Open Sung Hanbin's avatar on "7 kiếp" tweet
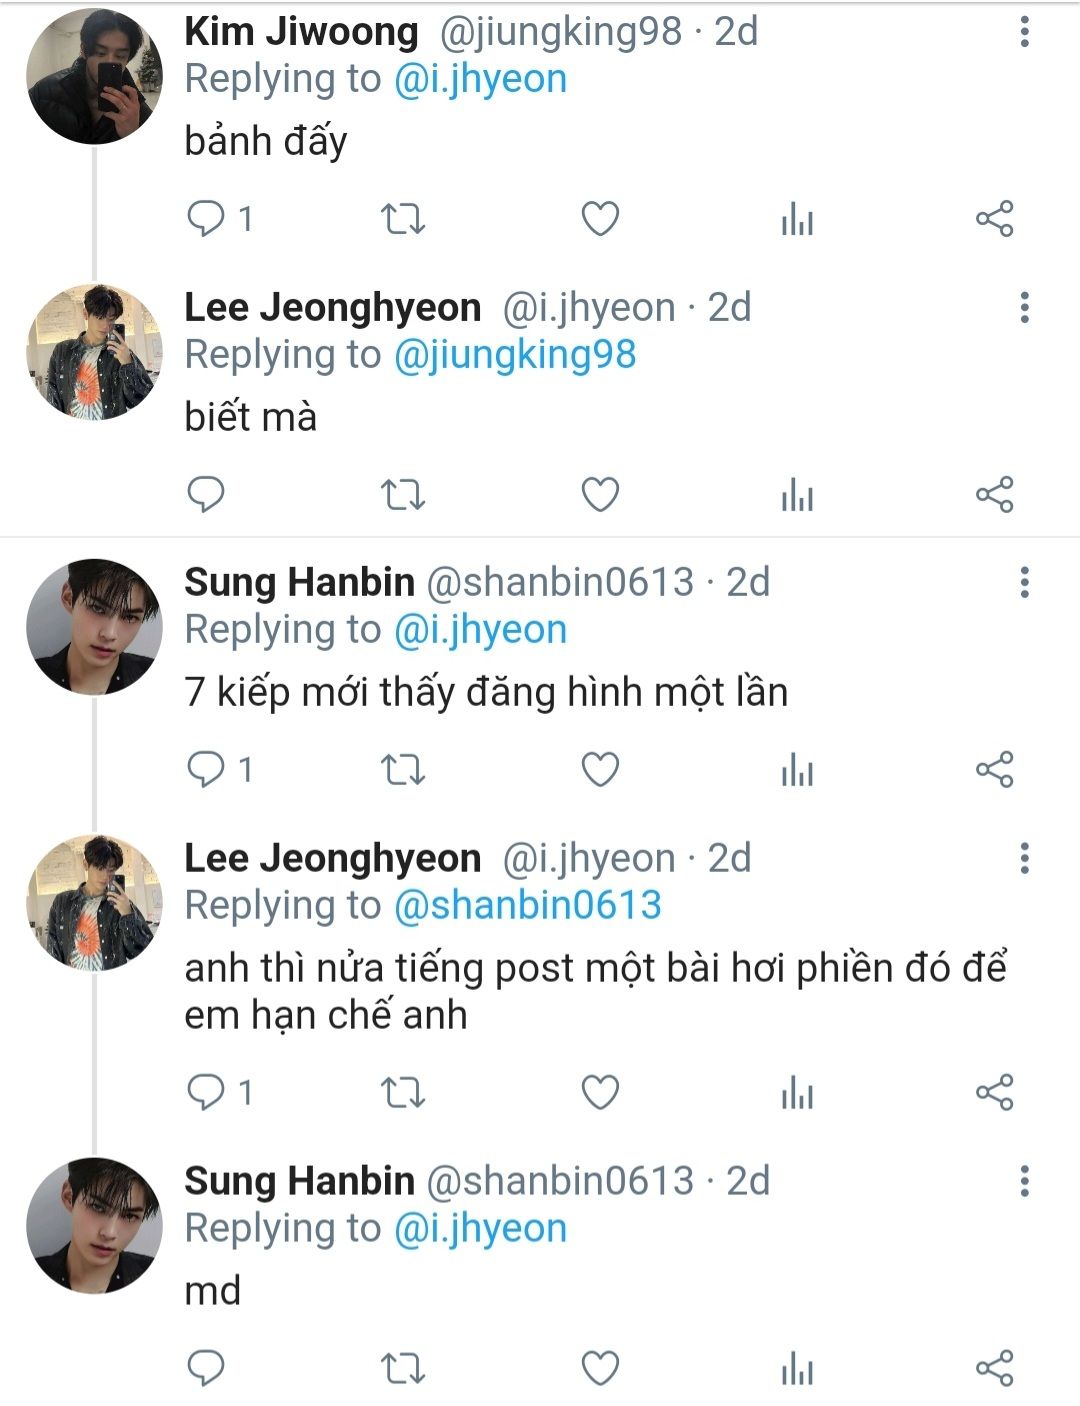1080x1406 pixels. 94,627
